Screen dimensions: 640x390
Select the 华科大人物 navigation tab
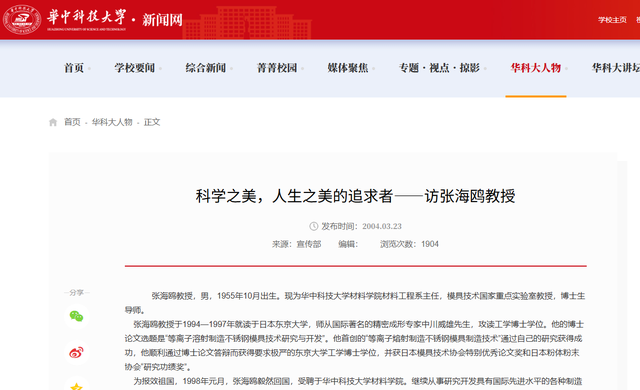(x=536, y=68)
